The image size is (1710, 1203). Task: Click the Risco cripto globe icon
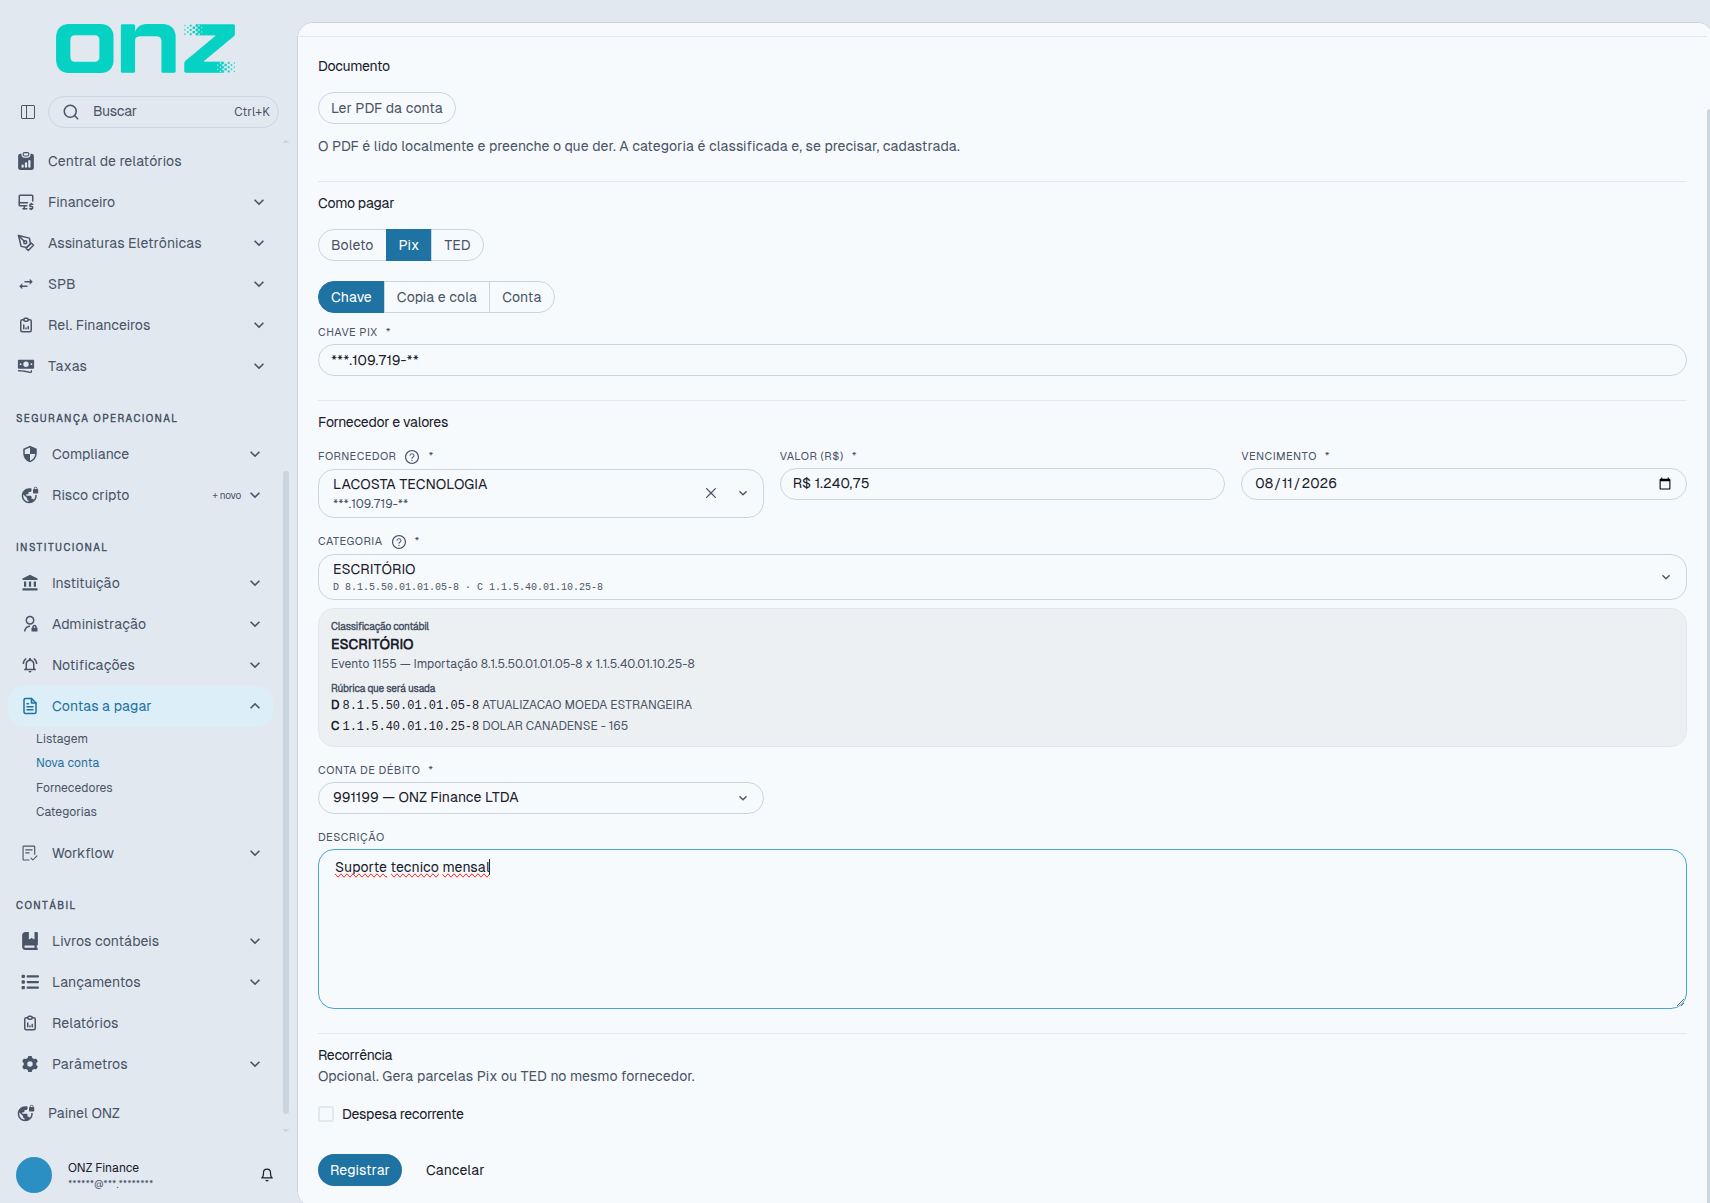tap(30, 495)
